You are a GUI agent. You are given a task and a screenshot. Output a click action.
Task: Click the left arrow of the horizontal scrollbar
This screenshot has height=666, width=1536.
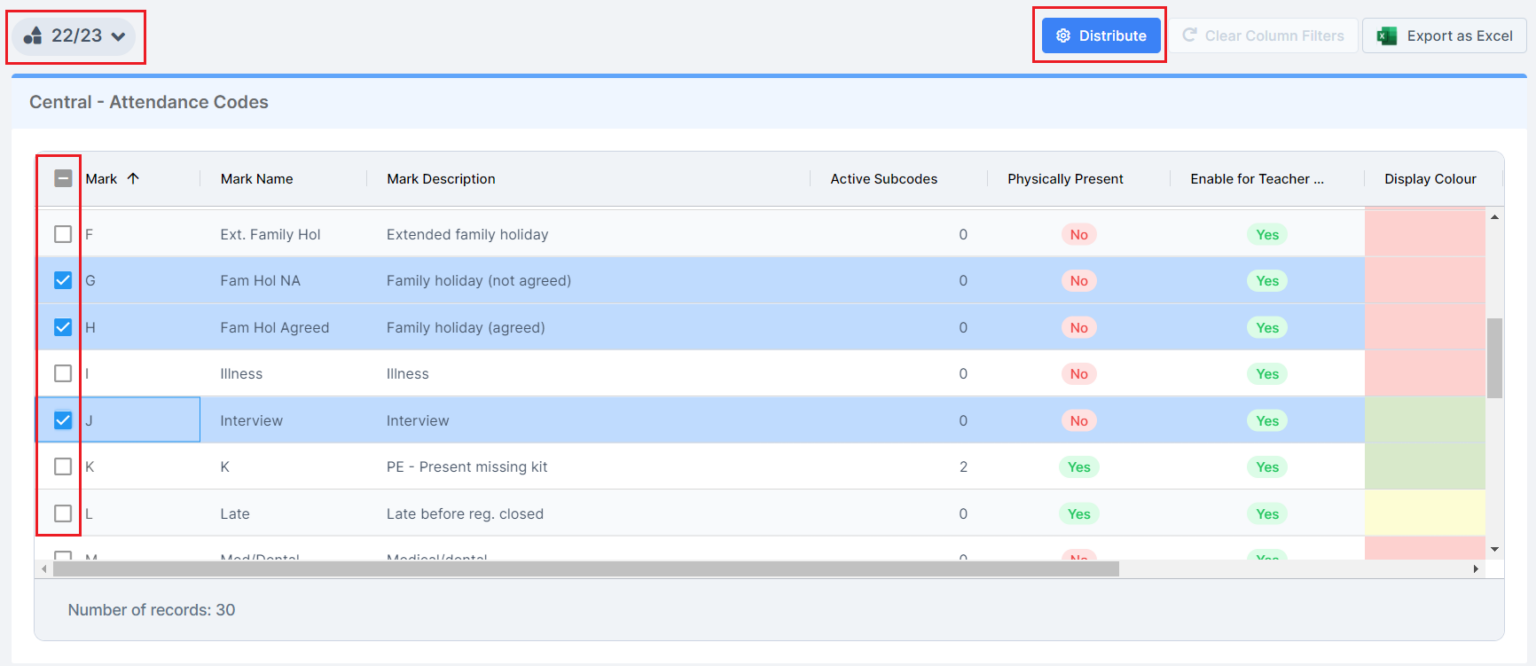point(43,568)
